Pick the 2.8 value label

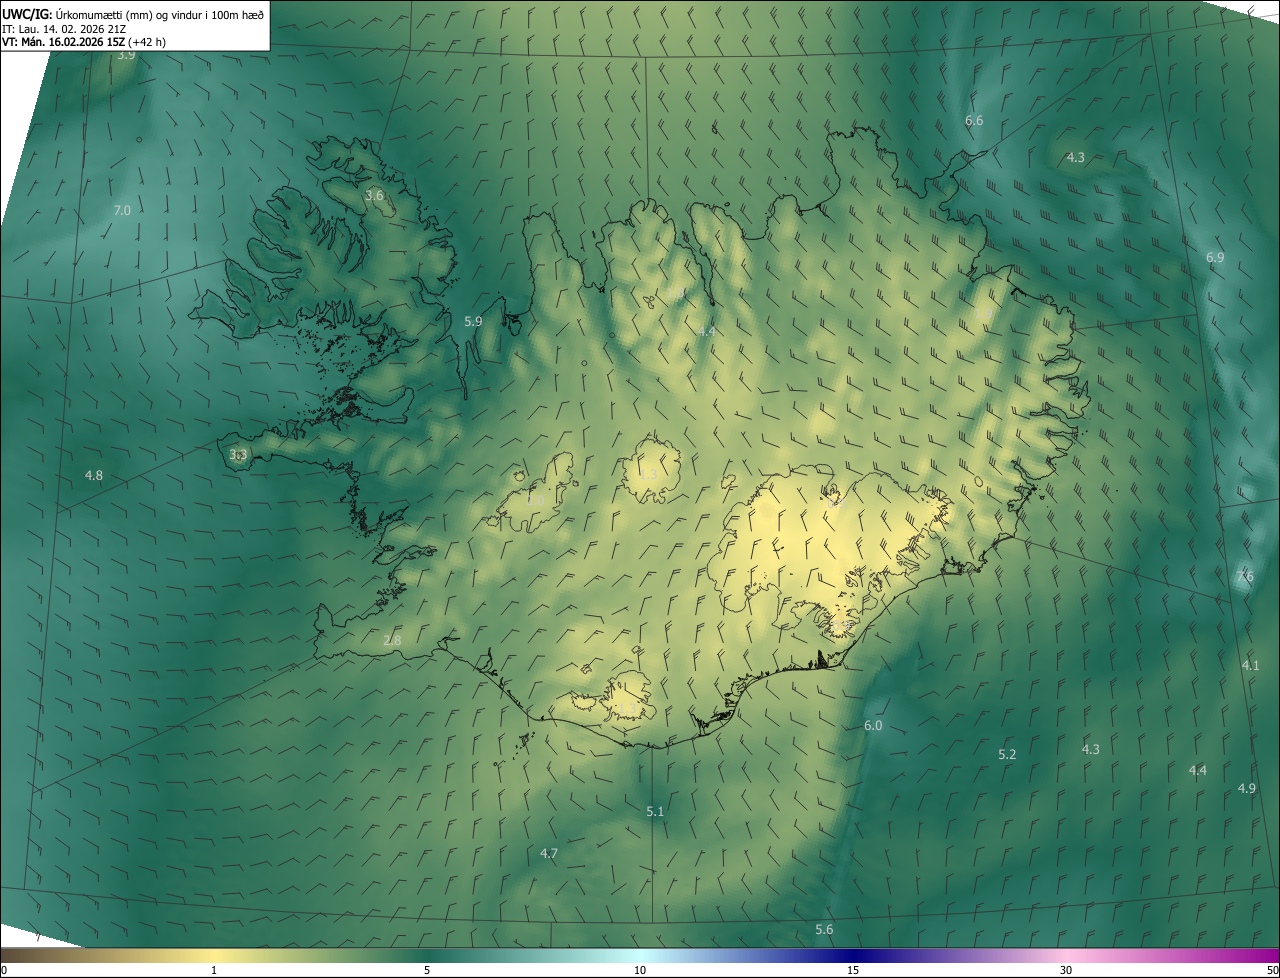pos(392,640)
